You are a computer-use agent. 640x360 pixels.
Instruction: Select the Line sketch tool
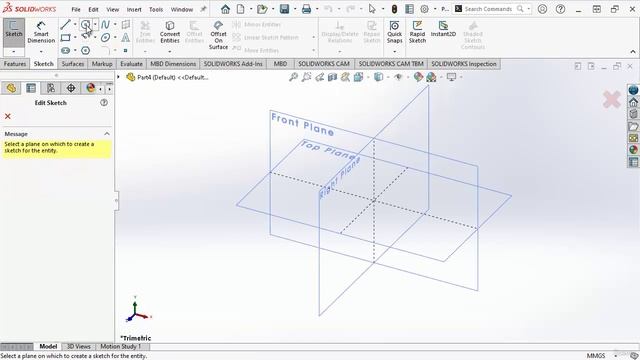tap(65, 24)
